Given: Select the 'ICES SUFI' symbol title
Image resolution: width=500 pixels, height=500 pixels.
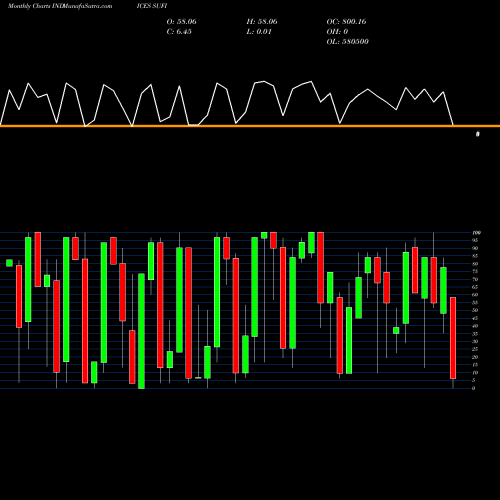Looking at the screenshot, I should point(152,6).
